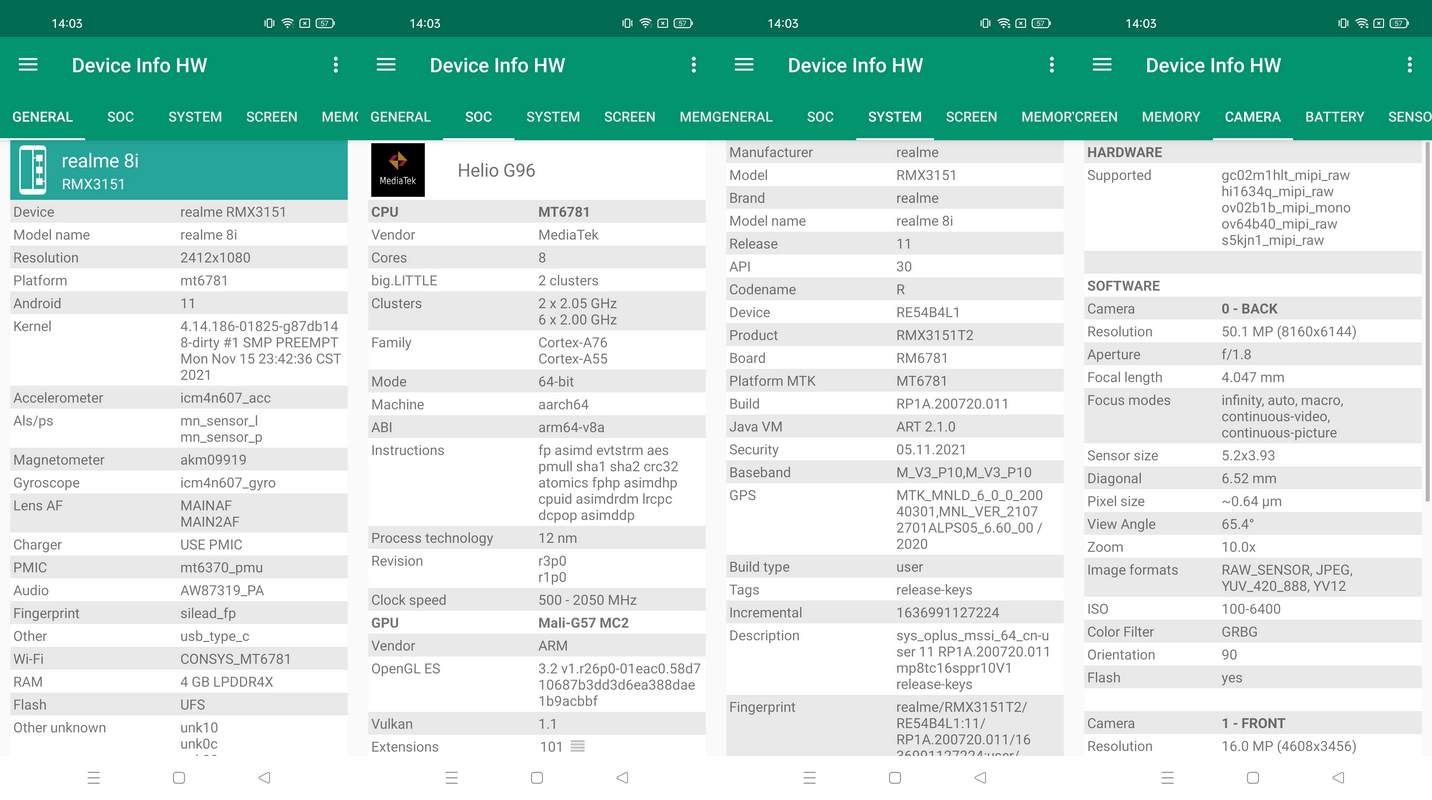The width and height of the screenshot is (1432, 800).
Task: Select Color Filter GRBG row
Action: point(1253,632)
